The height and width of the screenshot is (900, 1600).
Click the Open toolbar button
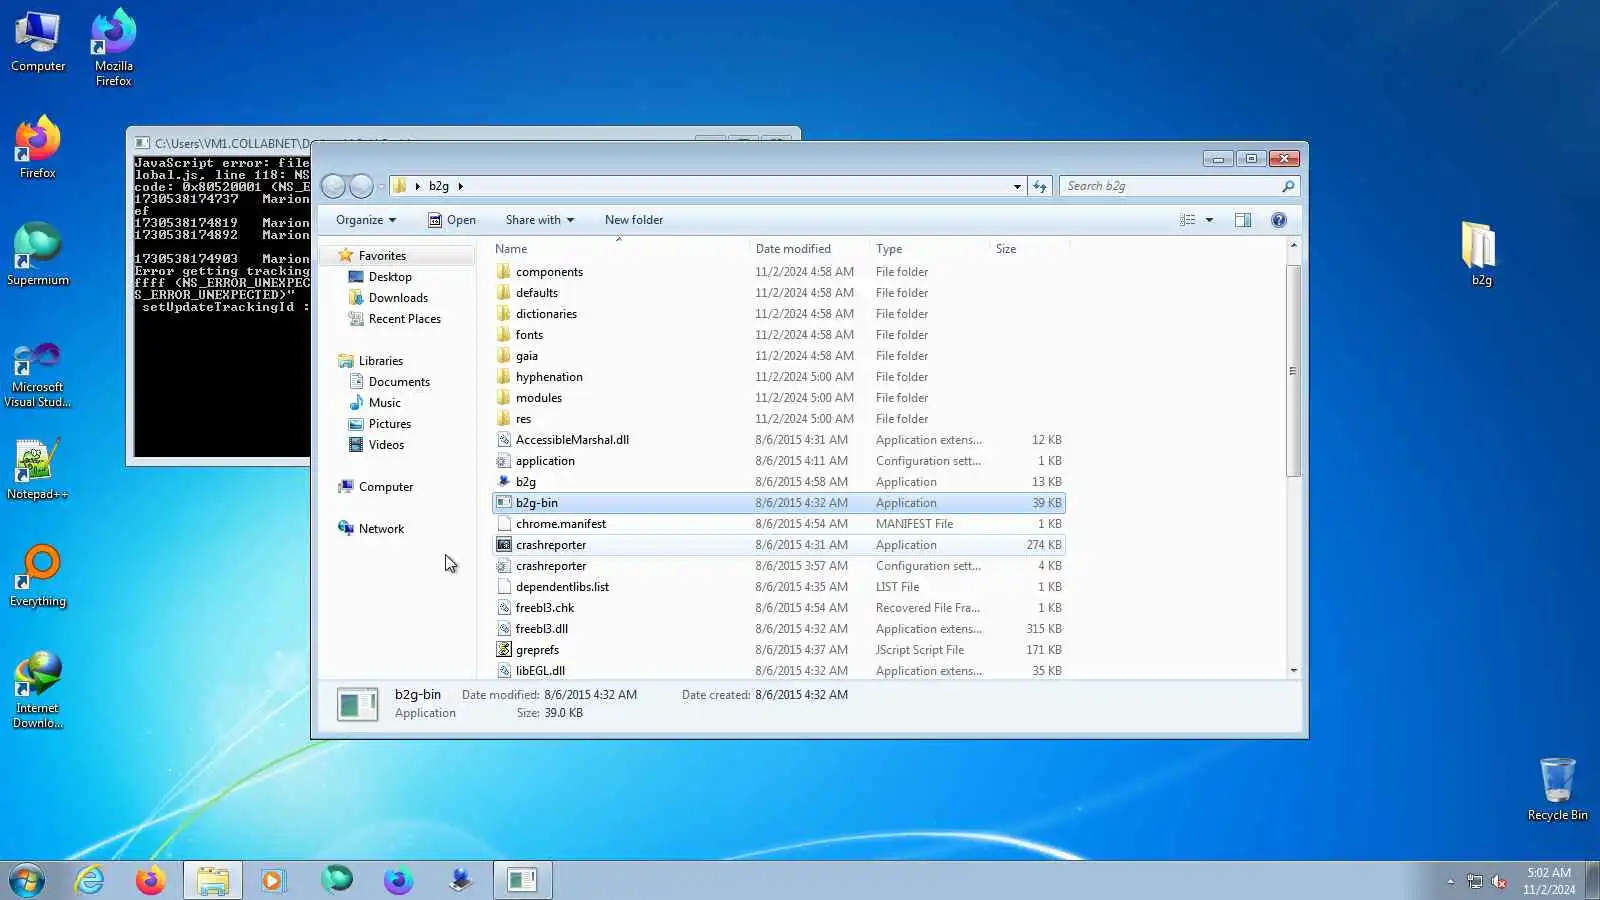click(x=452, y=220)
